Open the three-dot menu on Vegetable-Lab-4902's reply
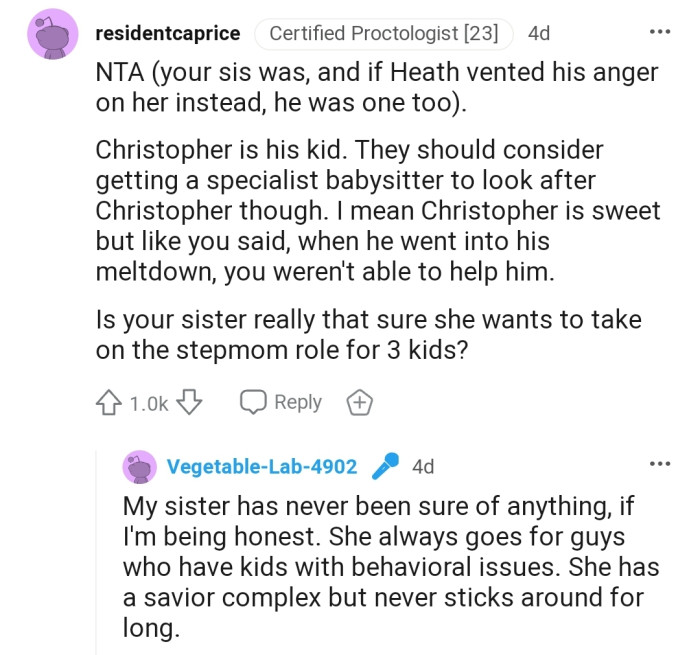 click(660, 465)
